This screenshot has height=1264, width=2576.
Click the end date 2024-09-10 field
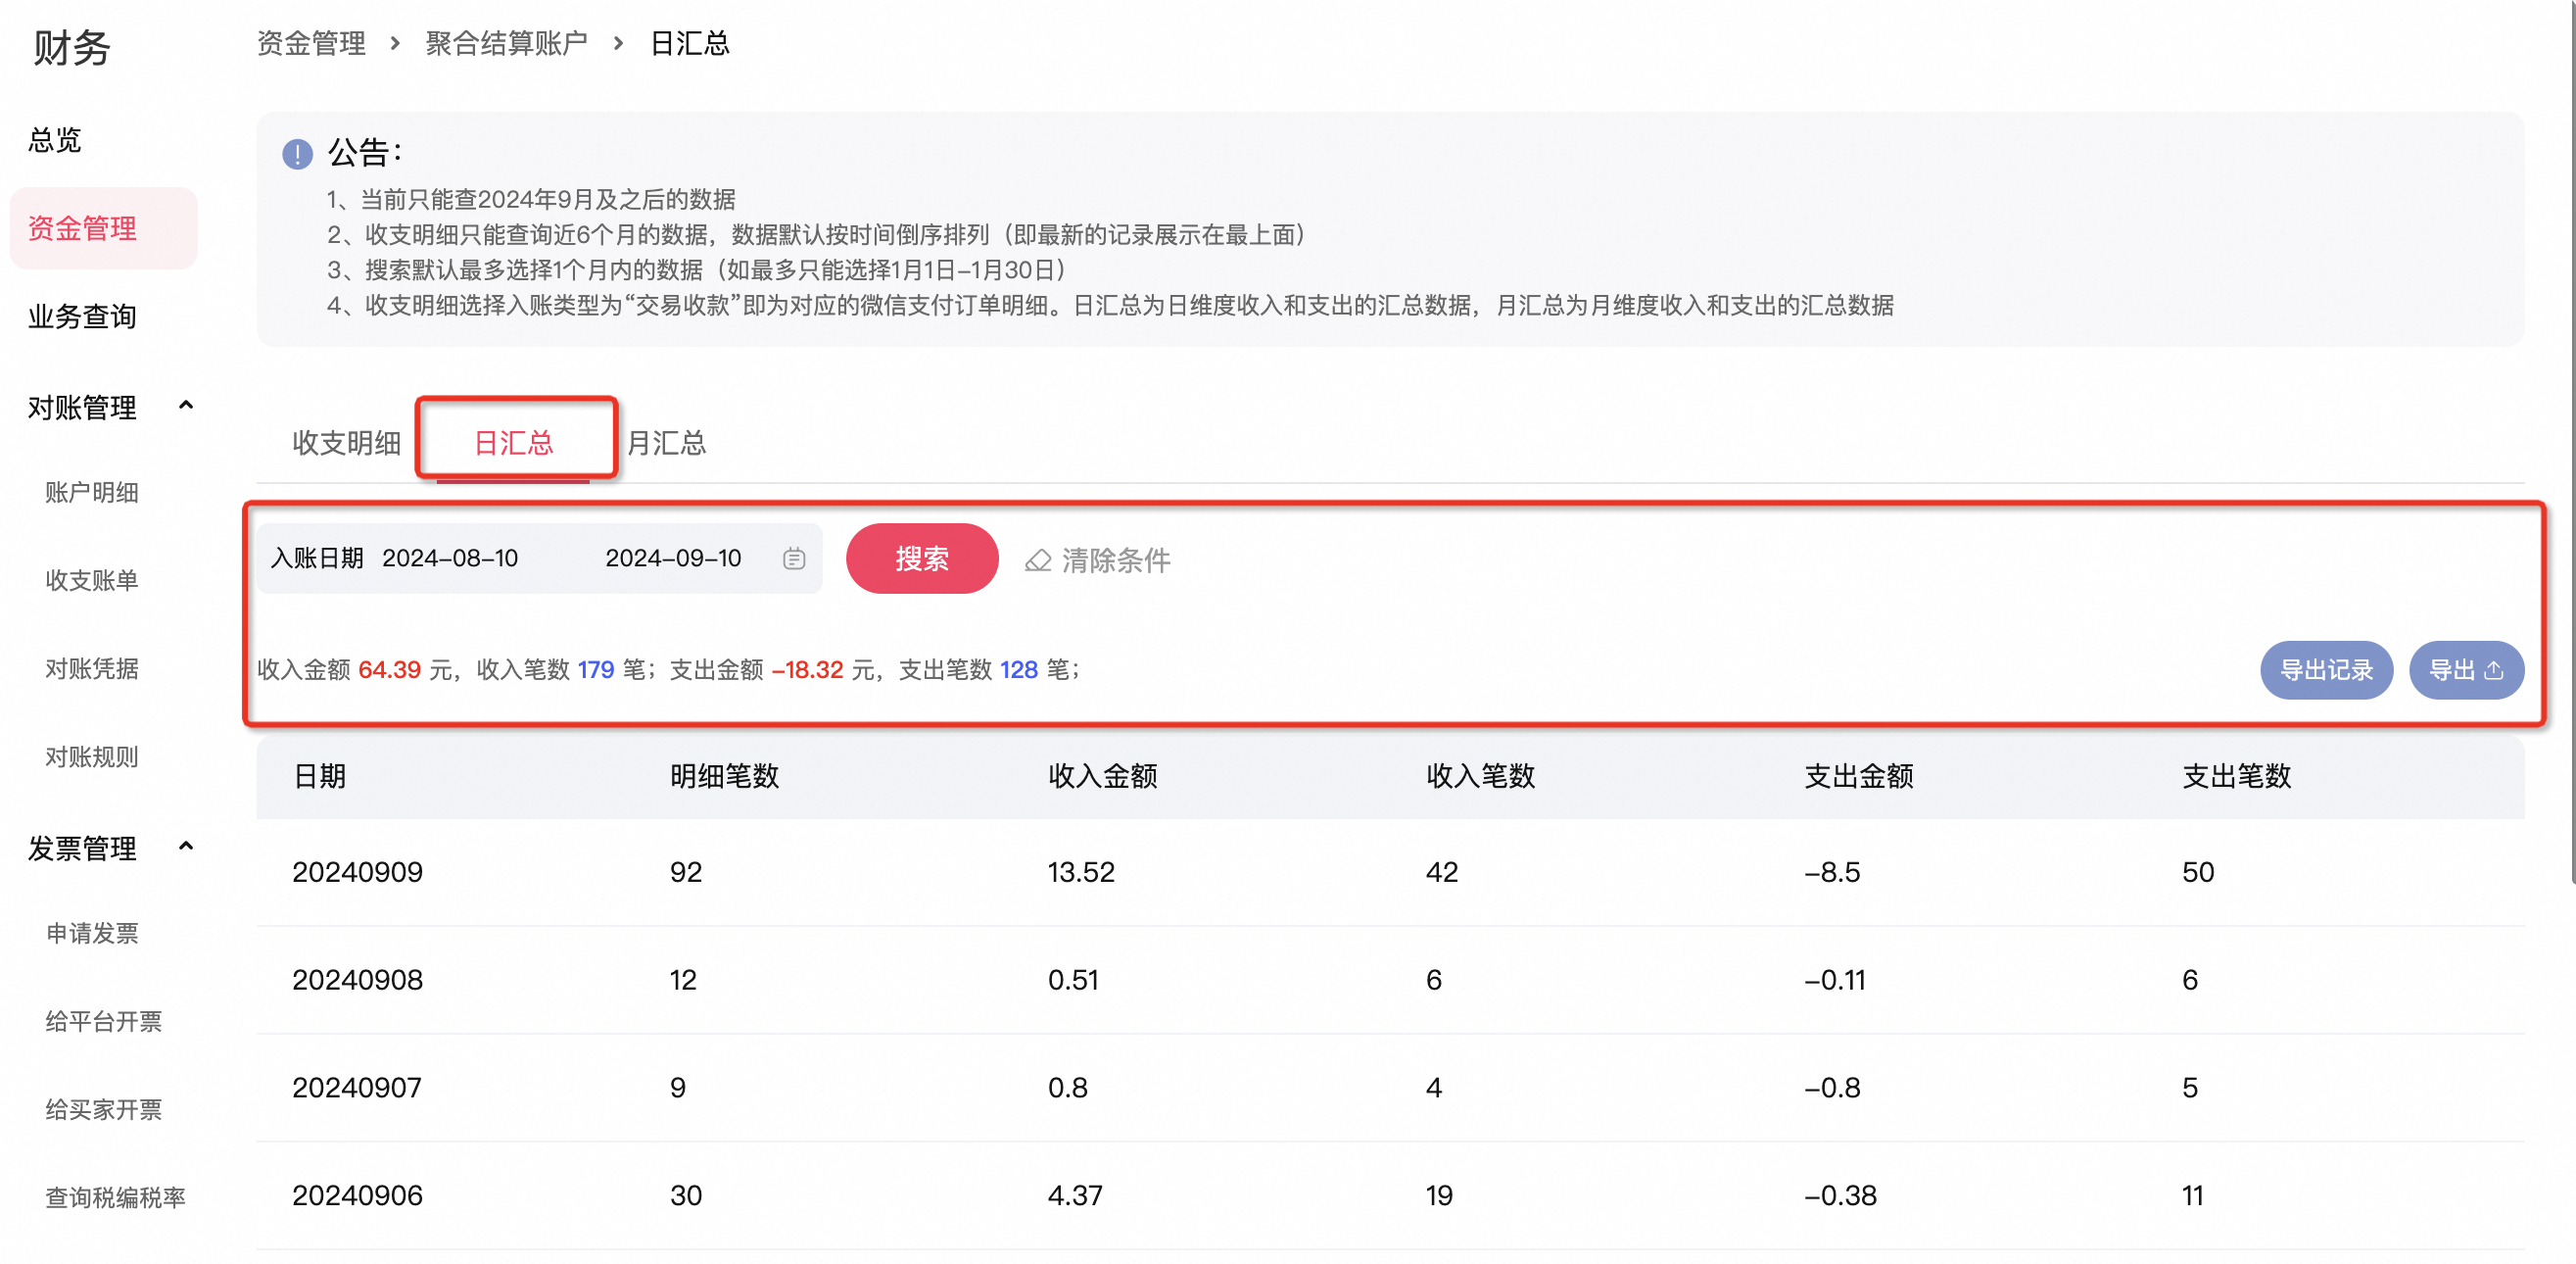pyautogui.click(x=673, y=558)
